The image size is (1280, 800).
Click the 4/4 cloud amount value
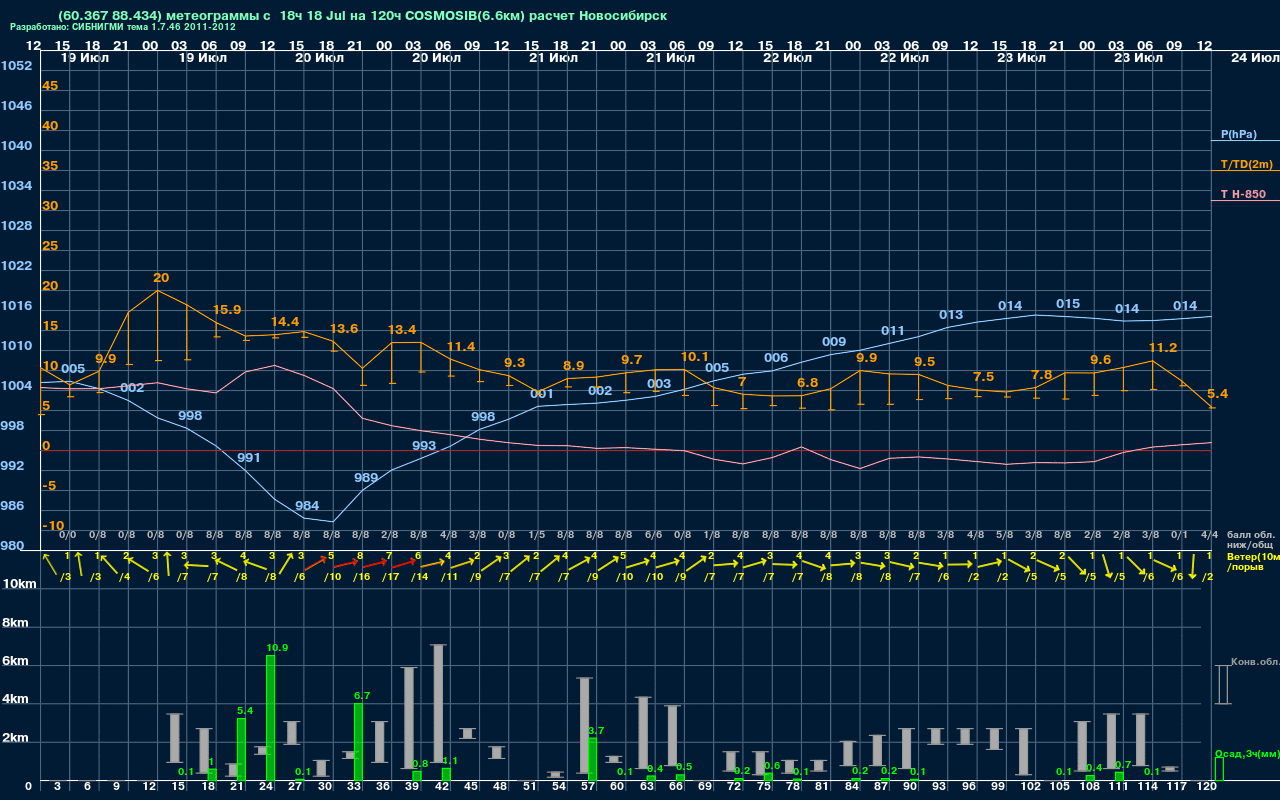(x=1208, y=535)
